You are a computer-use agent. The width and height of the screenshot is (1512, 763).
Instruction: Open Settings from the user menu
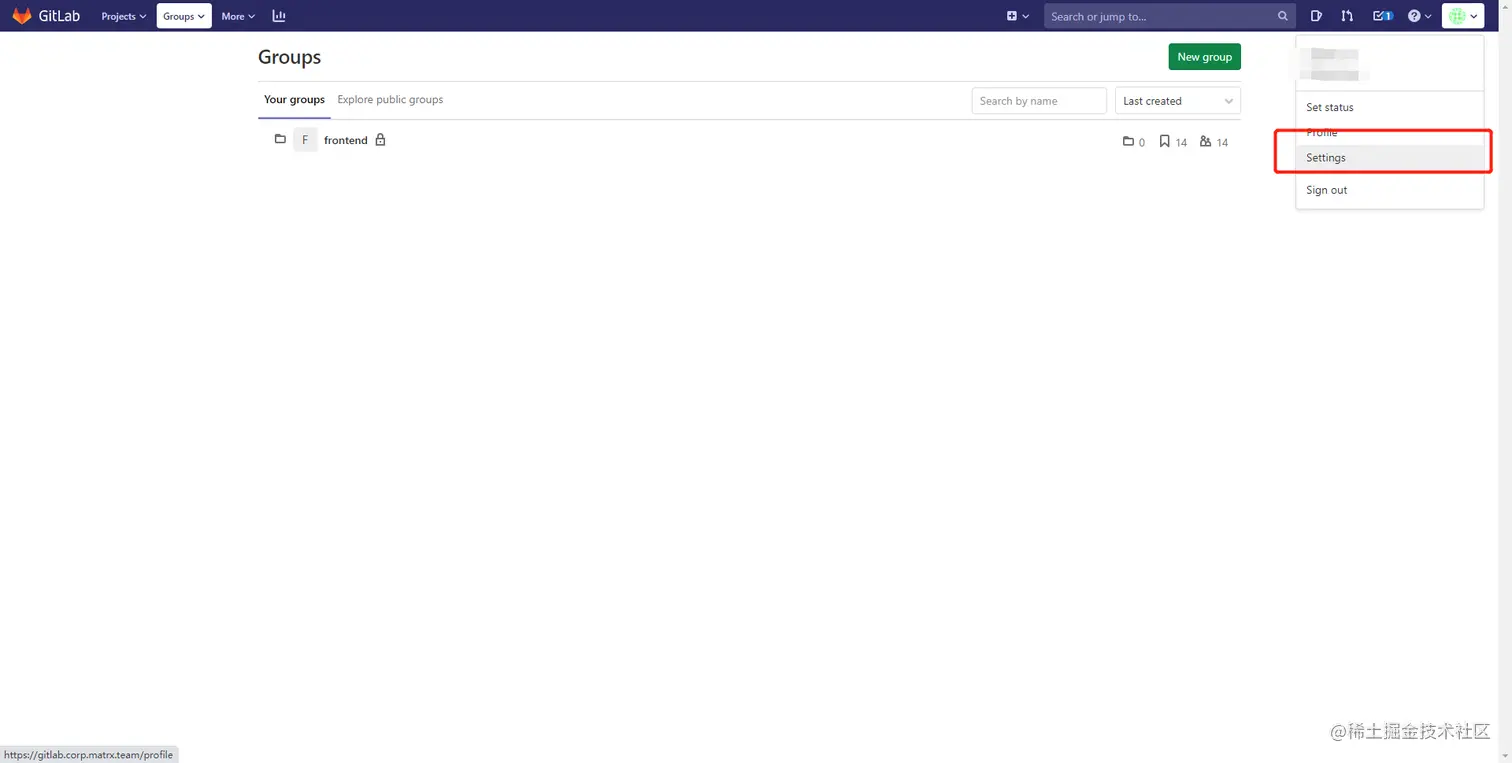[x=1325, y=157]
